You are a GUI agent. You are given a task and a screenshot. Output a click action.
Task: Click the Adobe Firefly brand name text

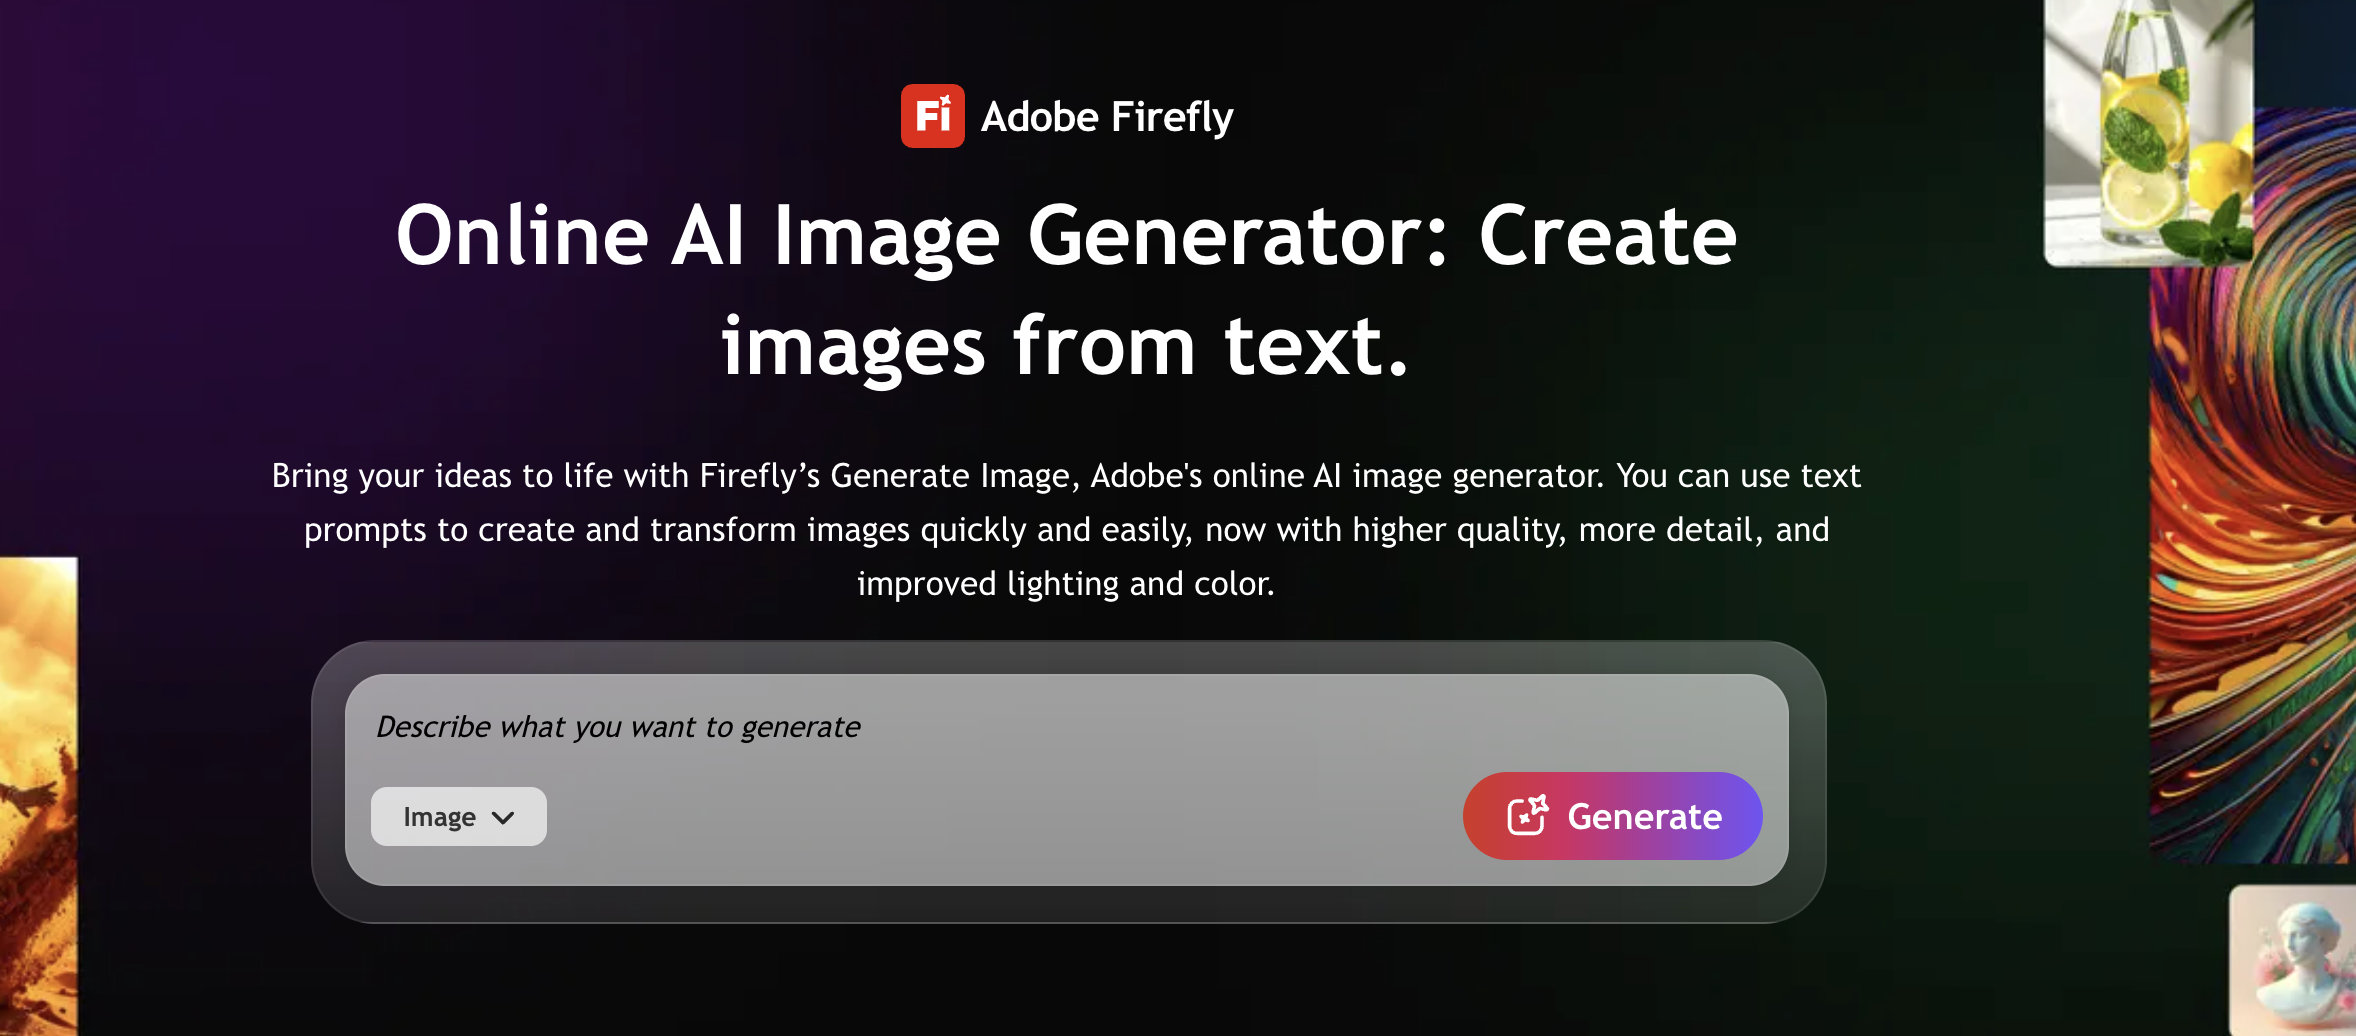pyautogui.click(x=1106, y=117)
